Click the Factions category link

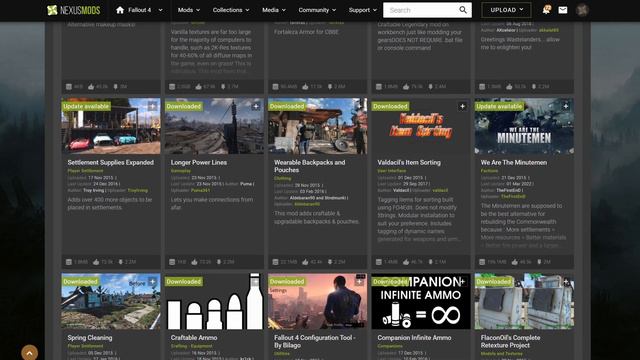pyautogui.click(x=489, y=171)
